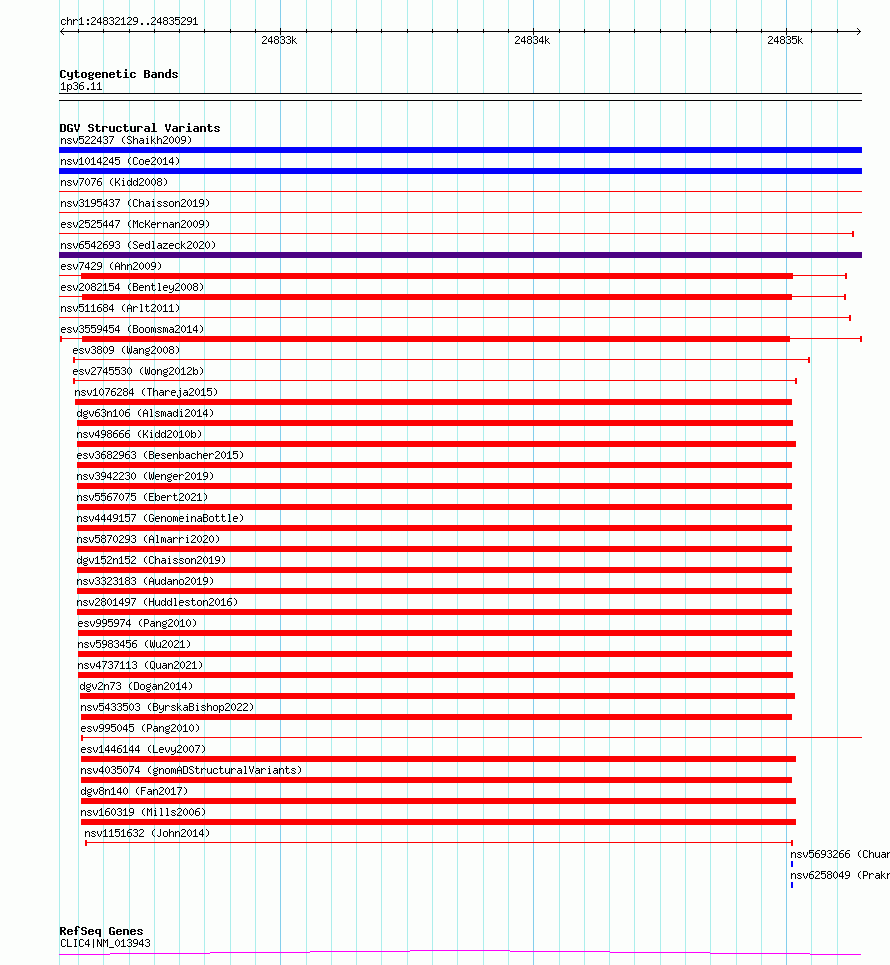
Task: Select variant nsv4449157 (GenomeinaBottle)
Action: (160, 518)
